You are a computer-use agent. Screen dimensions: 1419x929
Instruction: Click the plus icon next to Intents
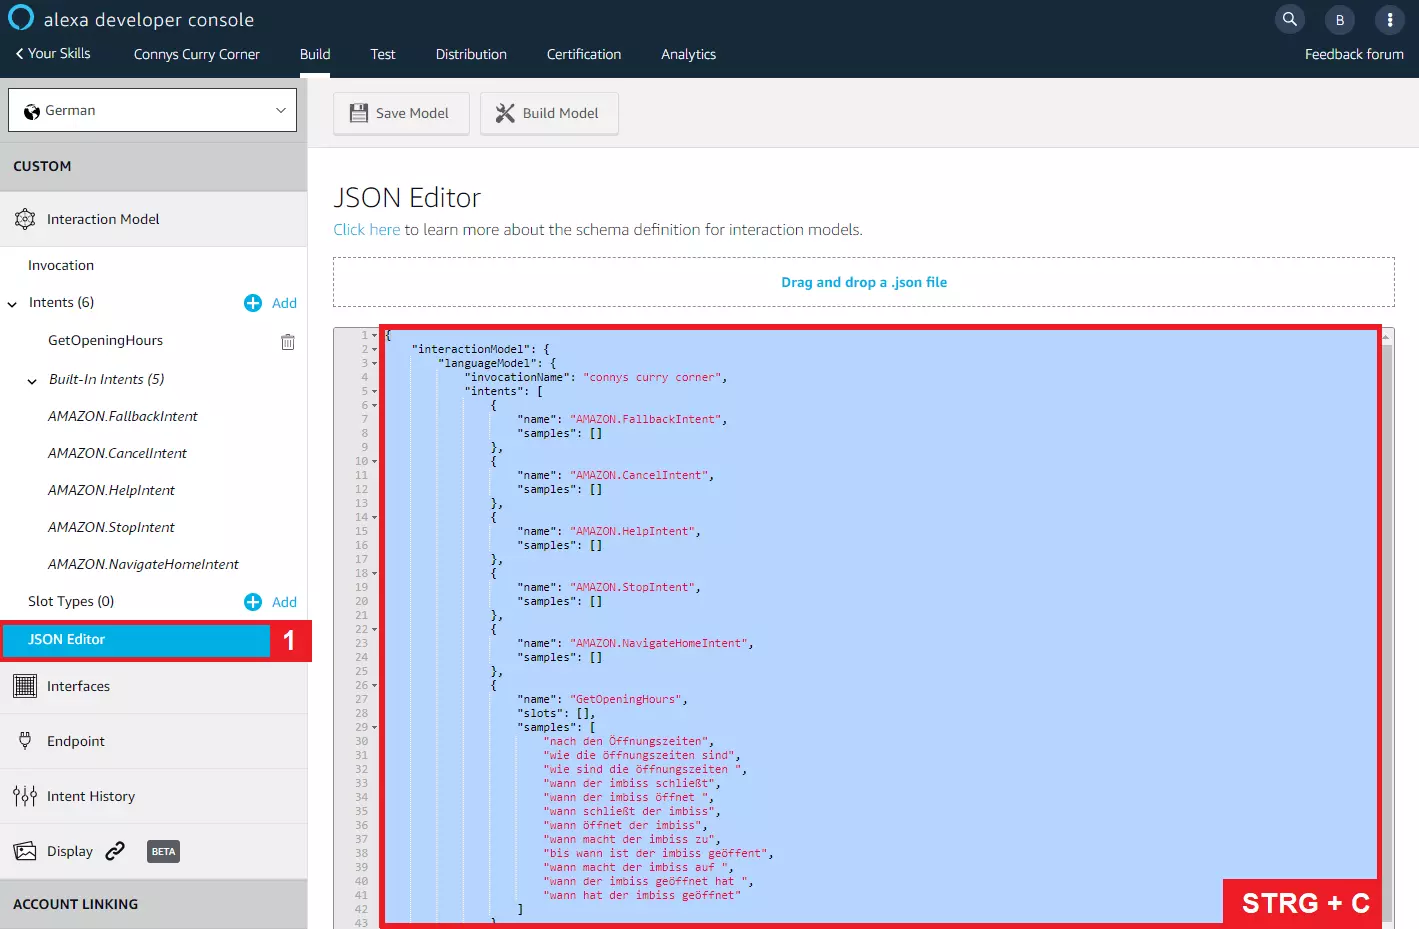[253, 303]
